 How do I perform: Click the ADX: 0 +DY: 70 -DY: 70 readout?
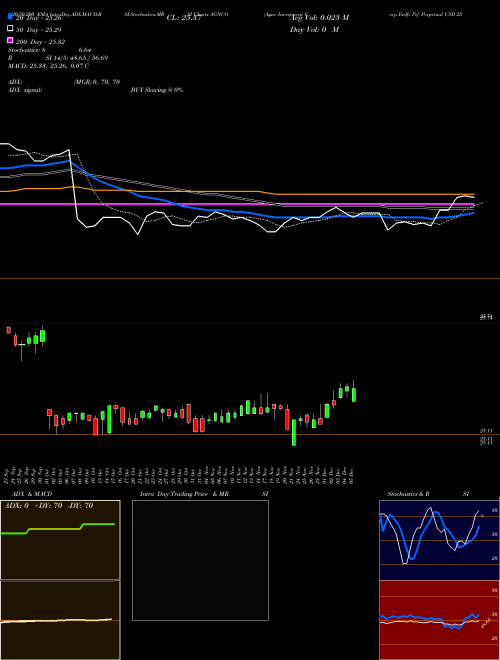(x=48, y=506)
